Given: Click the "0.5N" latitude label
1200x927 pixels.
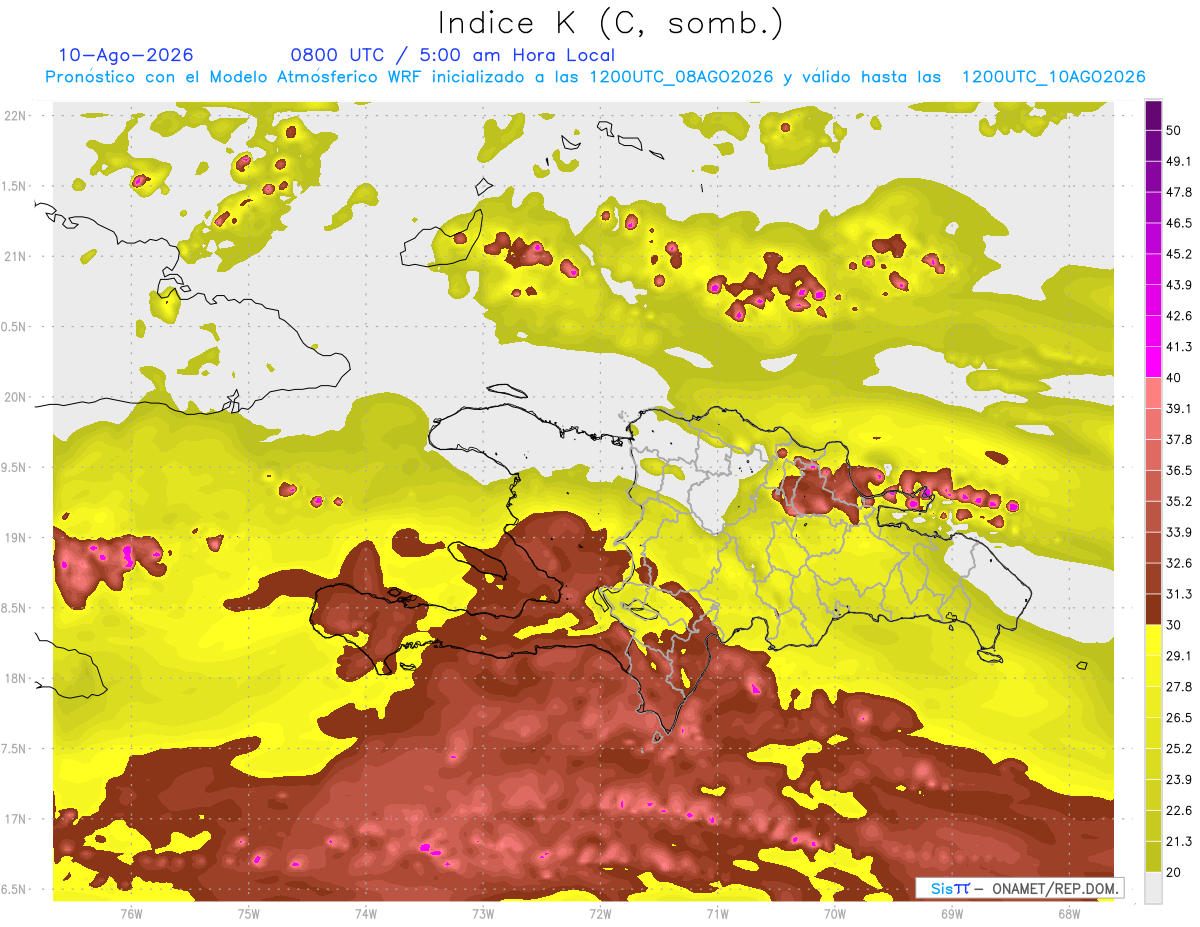Looking at the screenshot, I should [15, 327].
